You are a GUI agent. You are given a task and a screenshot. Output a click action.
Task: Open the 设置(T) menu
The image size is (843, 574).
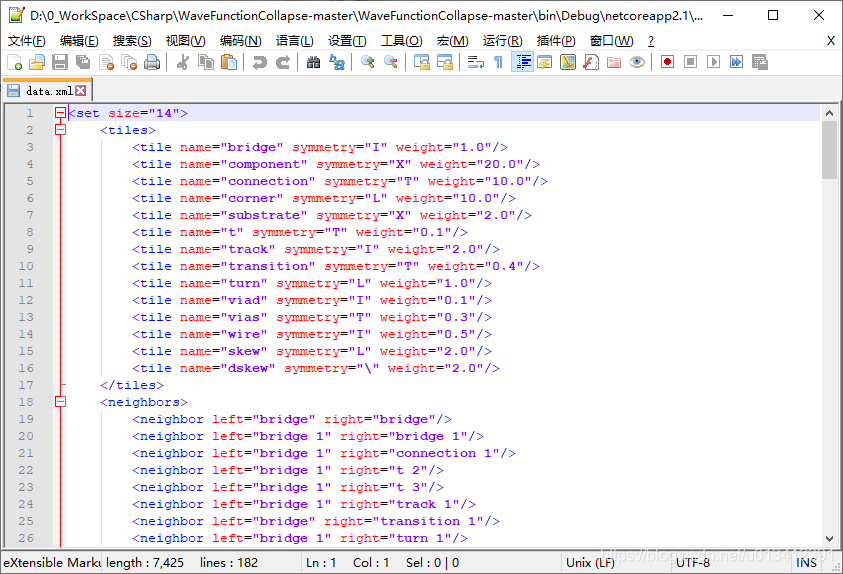click(347, 41)
